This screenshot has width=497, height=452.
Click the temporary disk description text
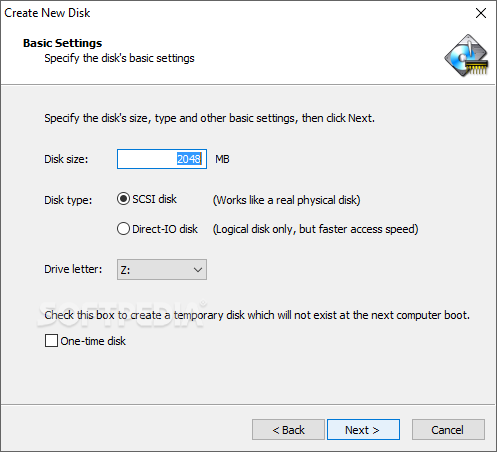click(x=257, y=315)
